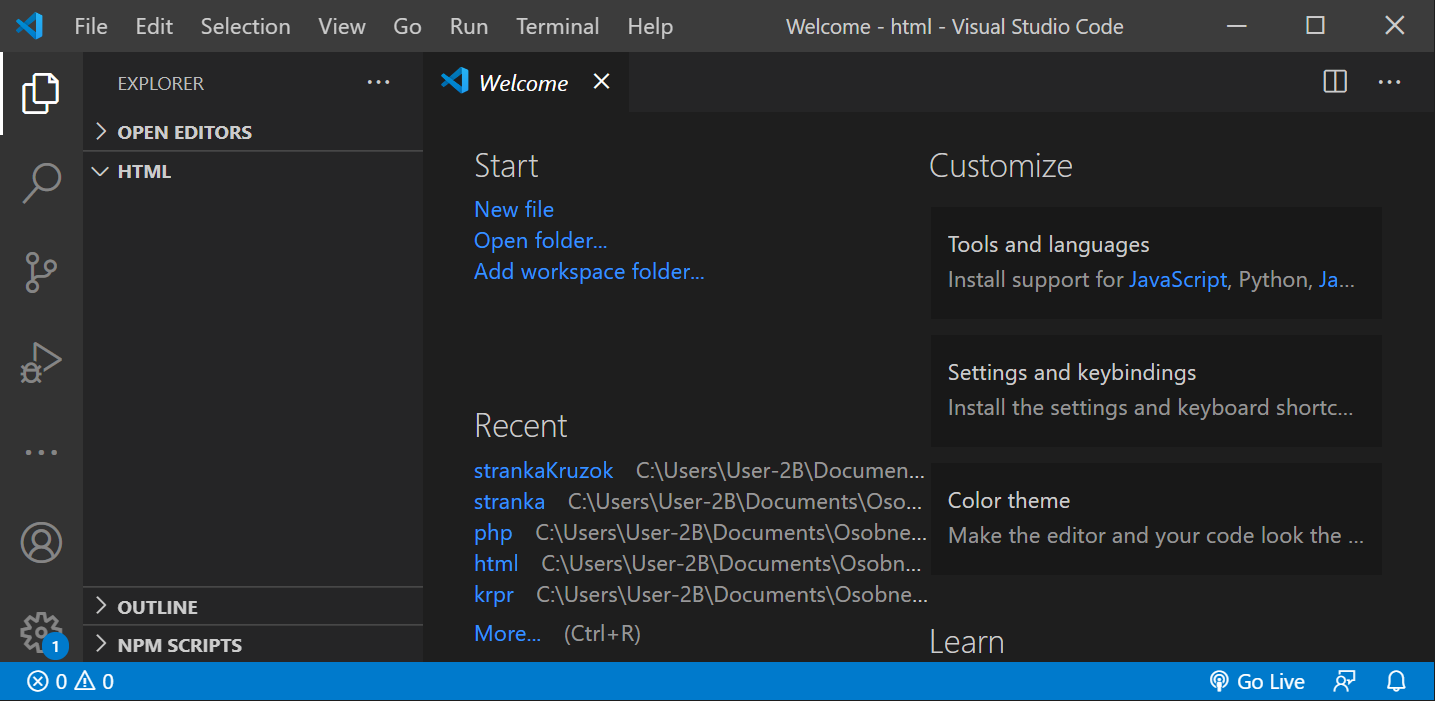Open the File menu
1435x701 pixels.
click(91, 26)
